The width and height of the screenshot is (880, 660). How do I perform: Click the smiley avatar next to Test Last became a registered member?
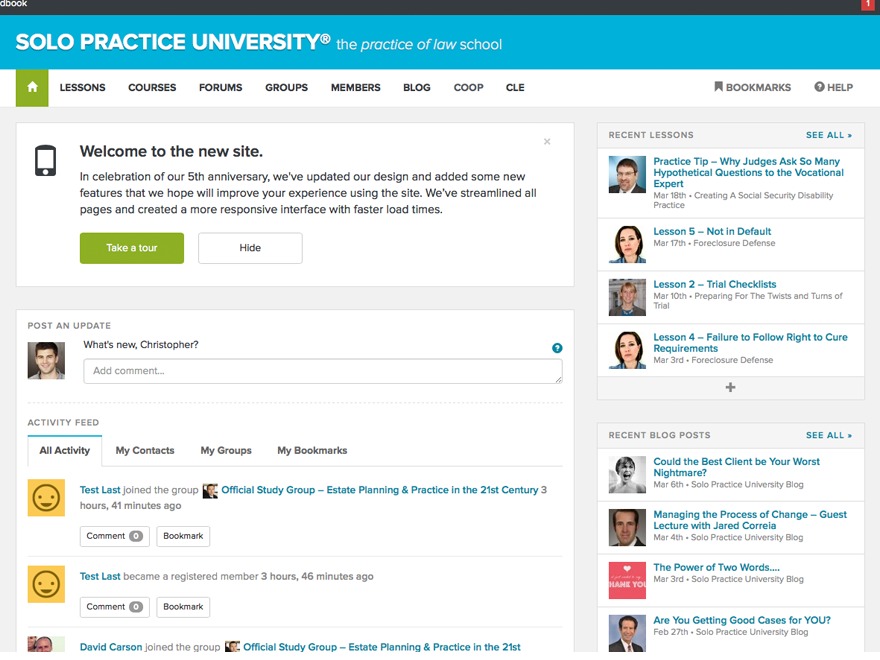coord(46,584)
